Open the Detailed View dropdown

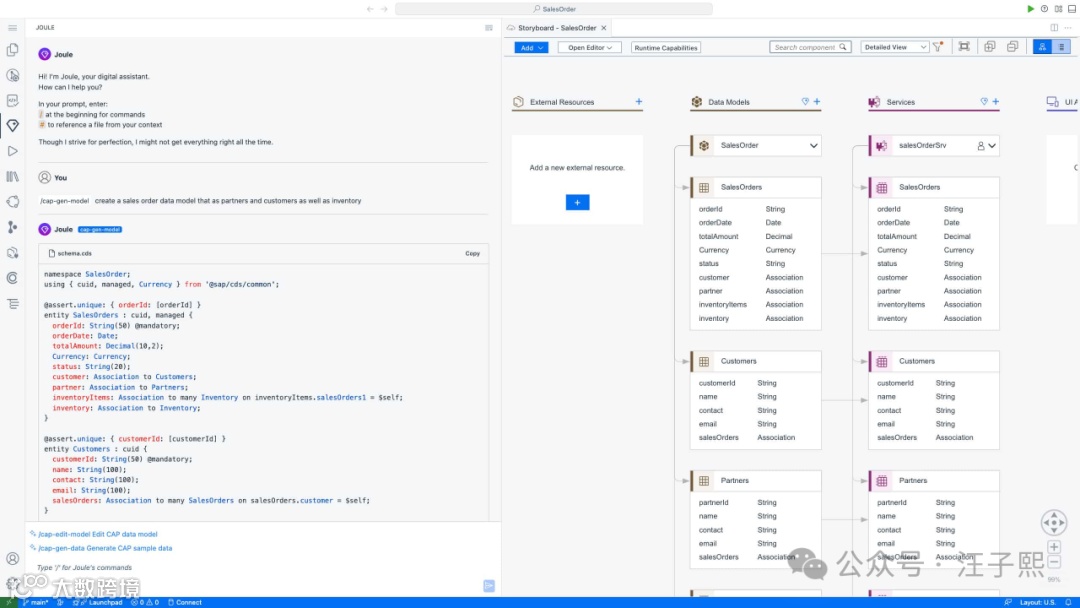pos(894,47)
